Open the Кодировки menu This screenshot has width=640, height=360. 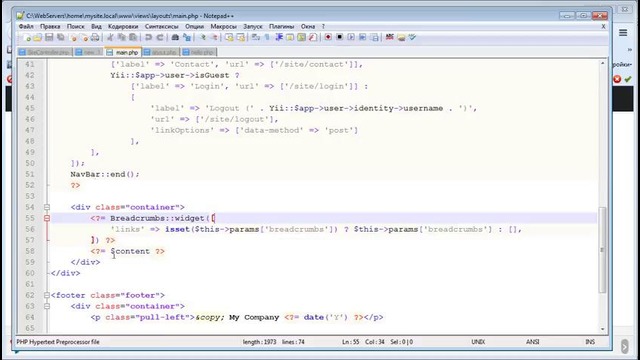tap(123, 27)
